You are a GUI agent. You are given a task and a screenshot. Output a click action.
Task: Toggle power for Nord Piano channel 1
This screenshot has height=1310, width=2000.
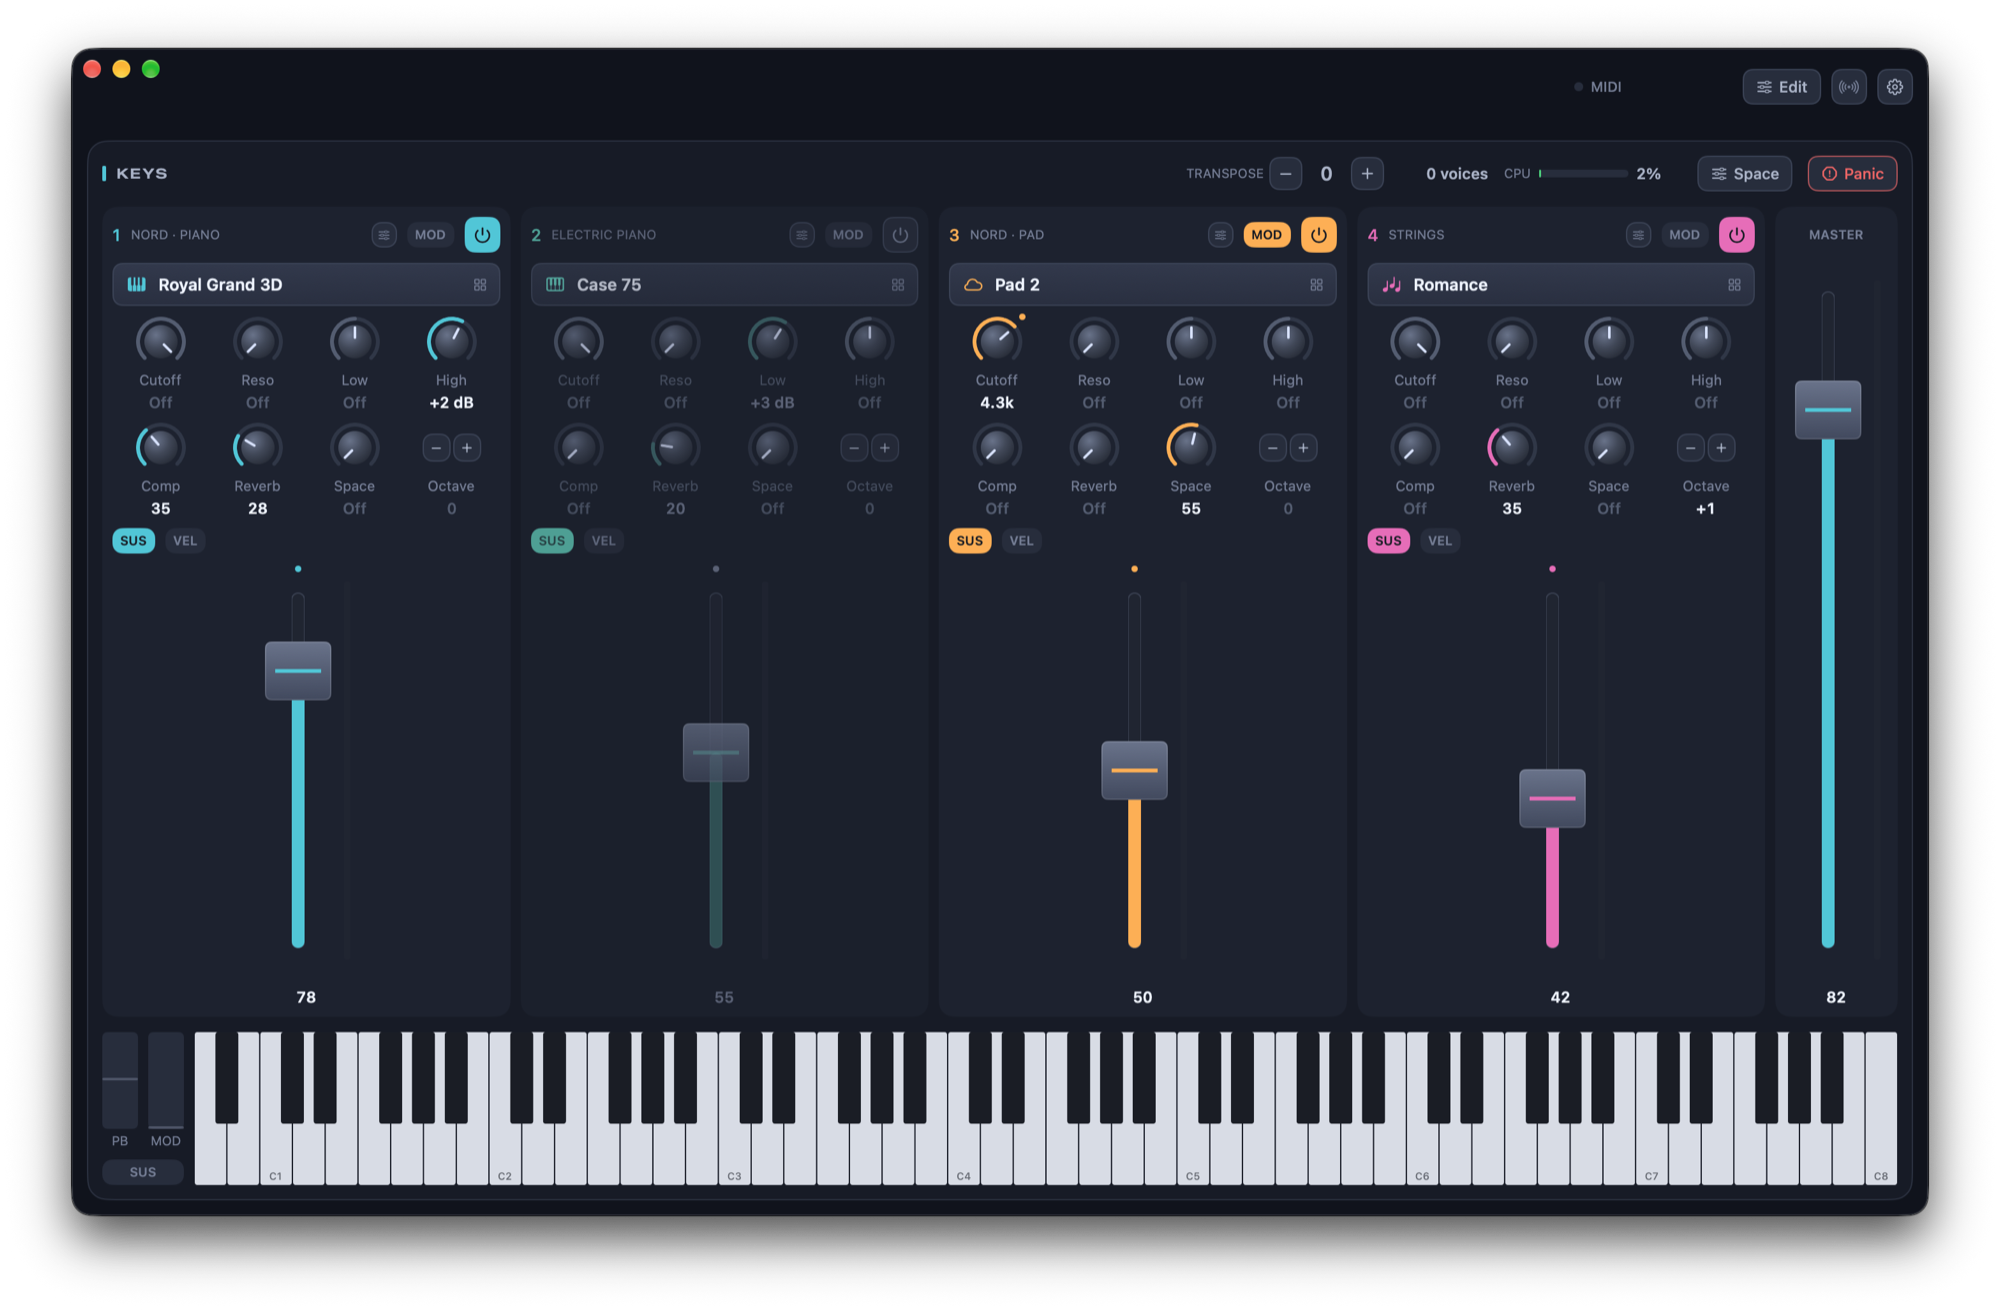pos(482,235)
